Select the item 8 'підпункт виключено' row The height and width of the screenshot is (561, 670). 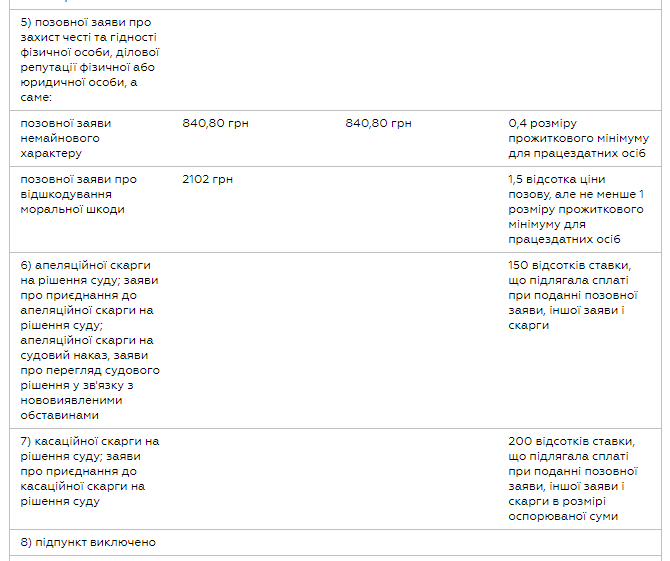[x=89, y=542]
